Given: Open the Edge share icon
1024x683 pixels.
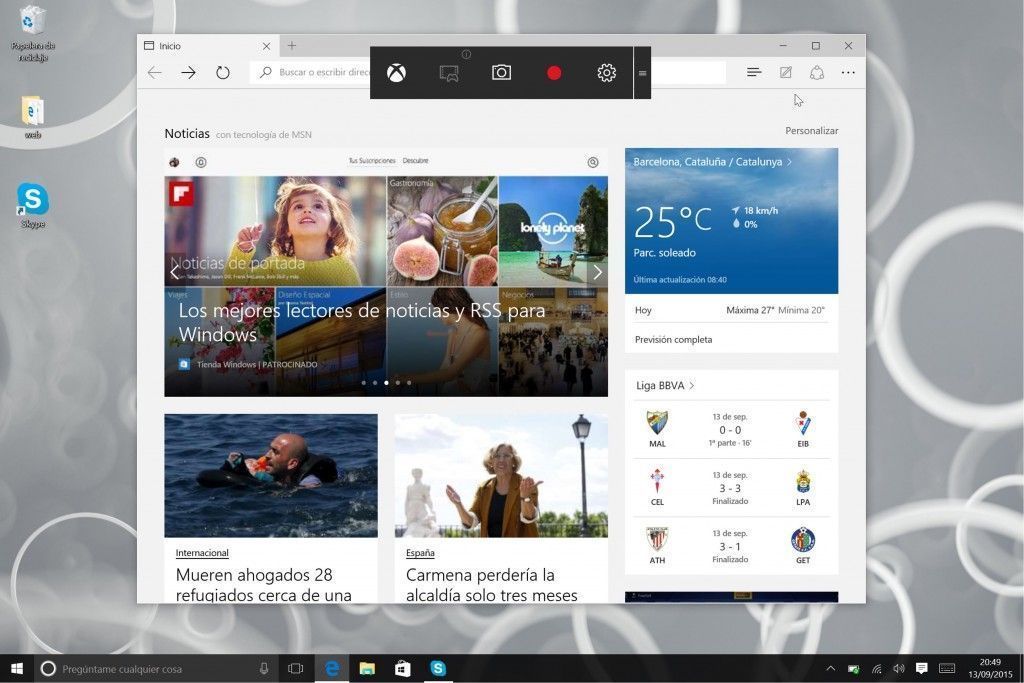Looking at the screenshot, I should click(x=816, y=72).
